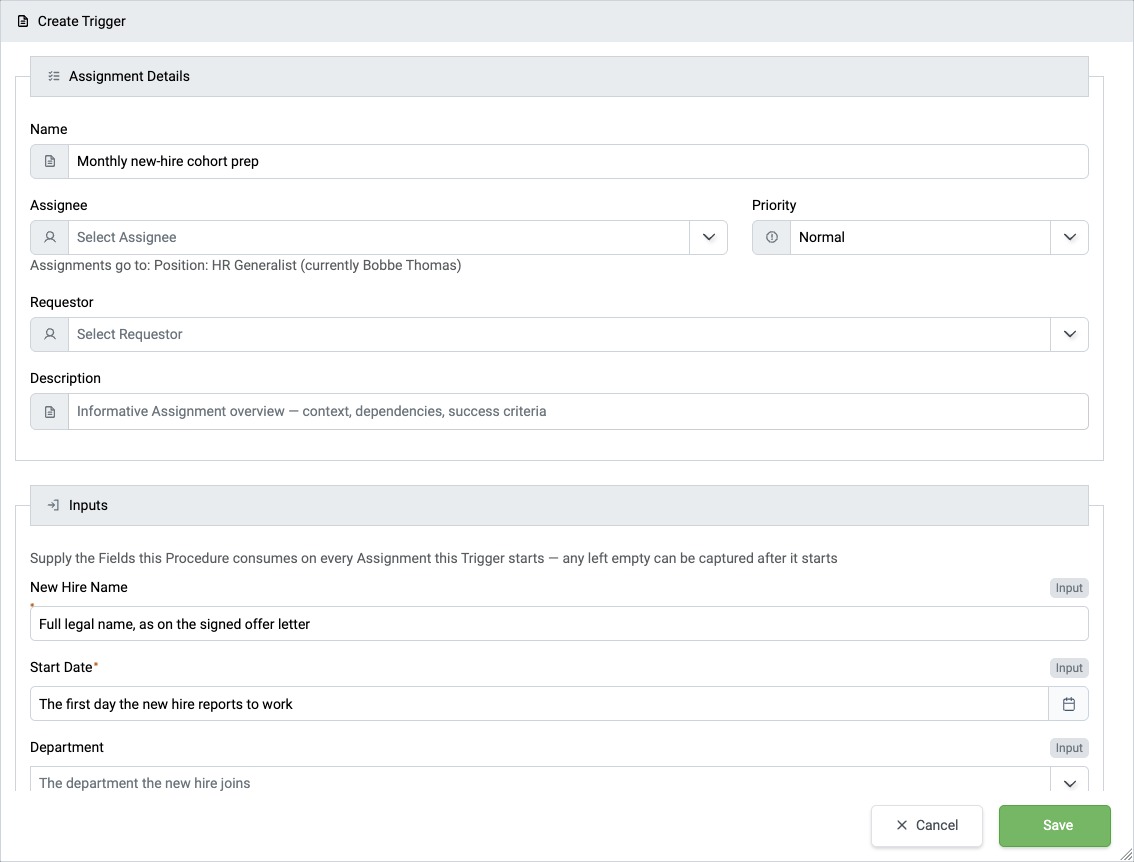1134x862 pixels.
Task: Click the Assignee person icon
Action: pos(50,237)
